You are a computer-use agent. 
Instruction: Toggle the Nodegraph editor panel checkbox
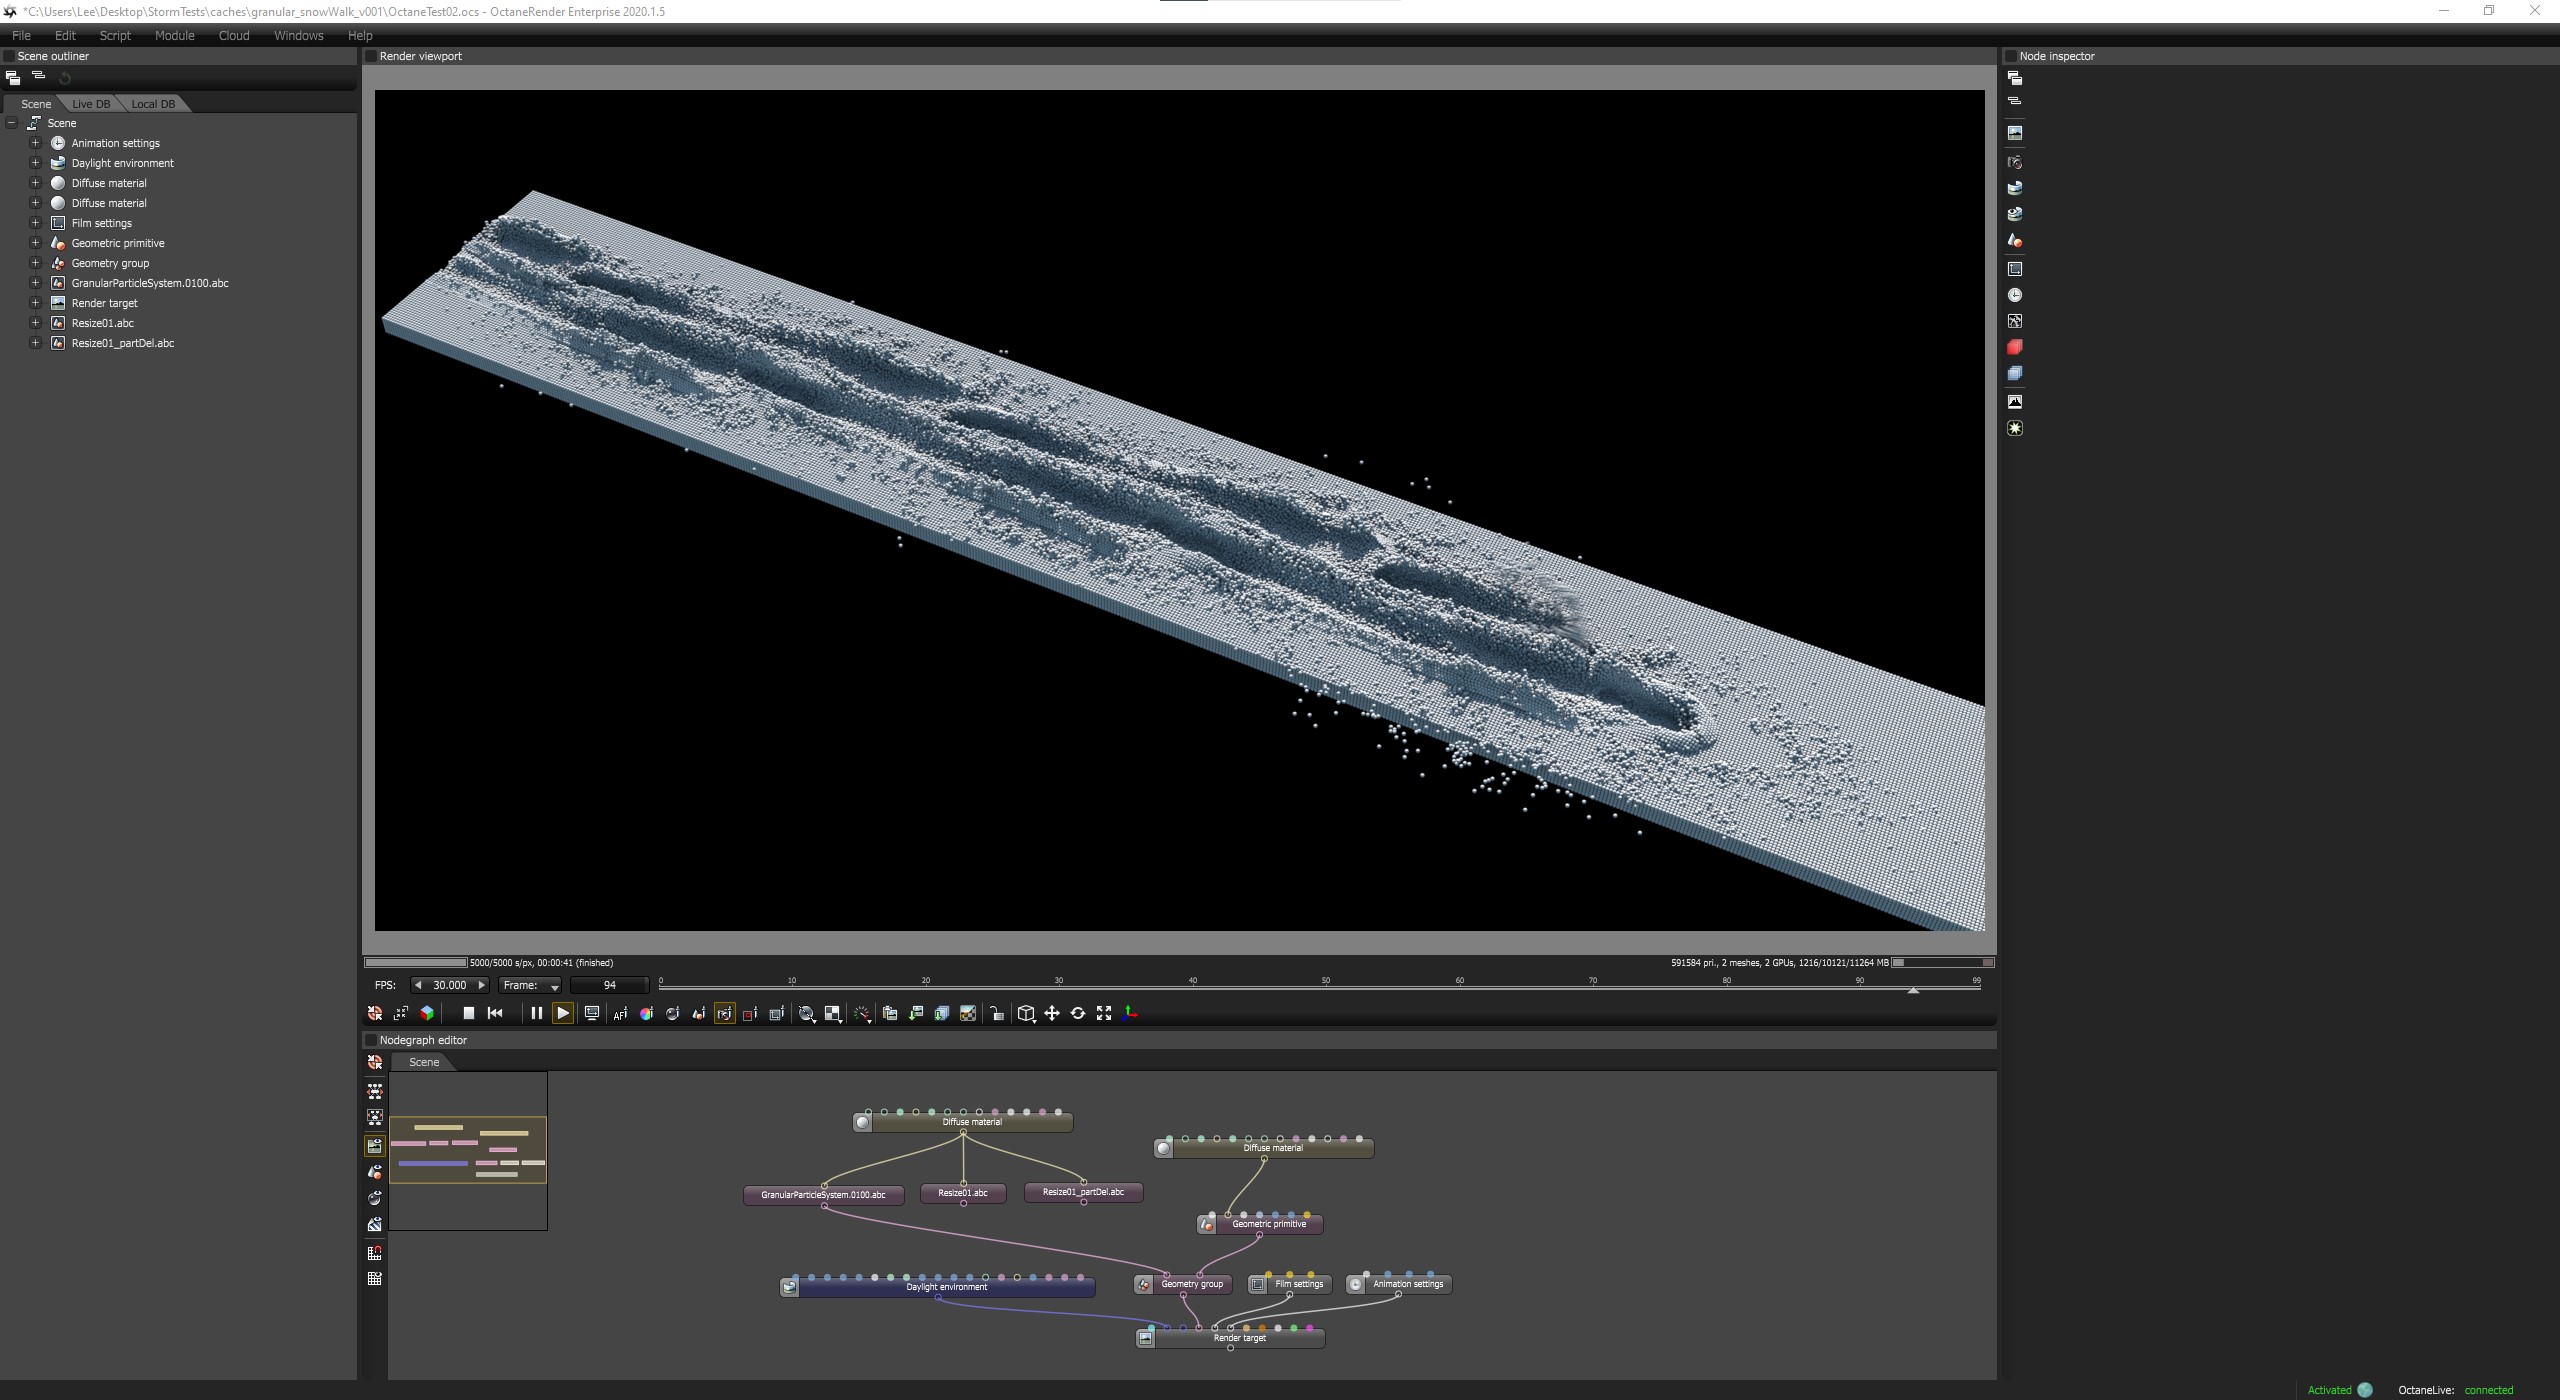[371, 1040]
